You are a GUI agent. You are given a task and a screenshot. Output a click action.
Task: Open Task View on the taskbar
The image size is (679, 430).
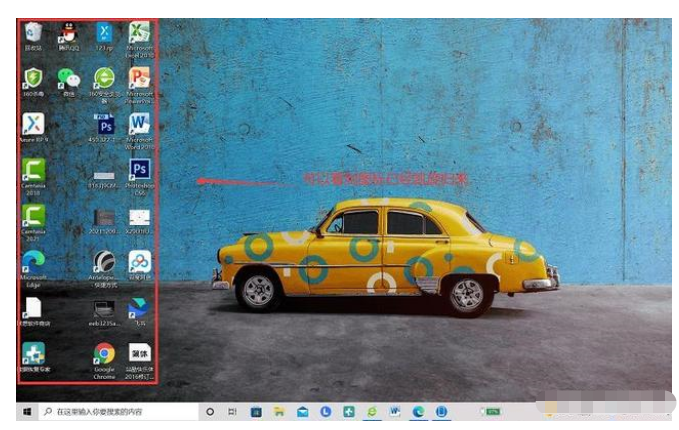pyautogui.click(x=232, y=411)
